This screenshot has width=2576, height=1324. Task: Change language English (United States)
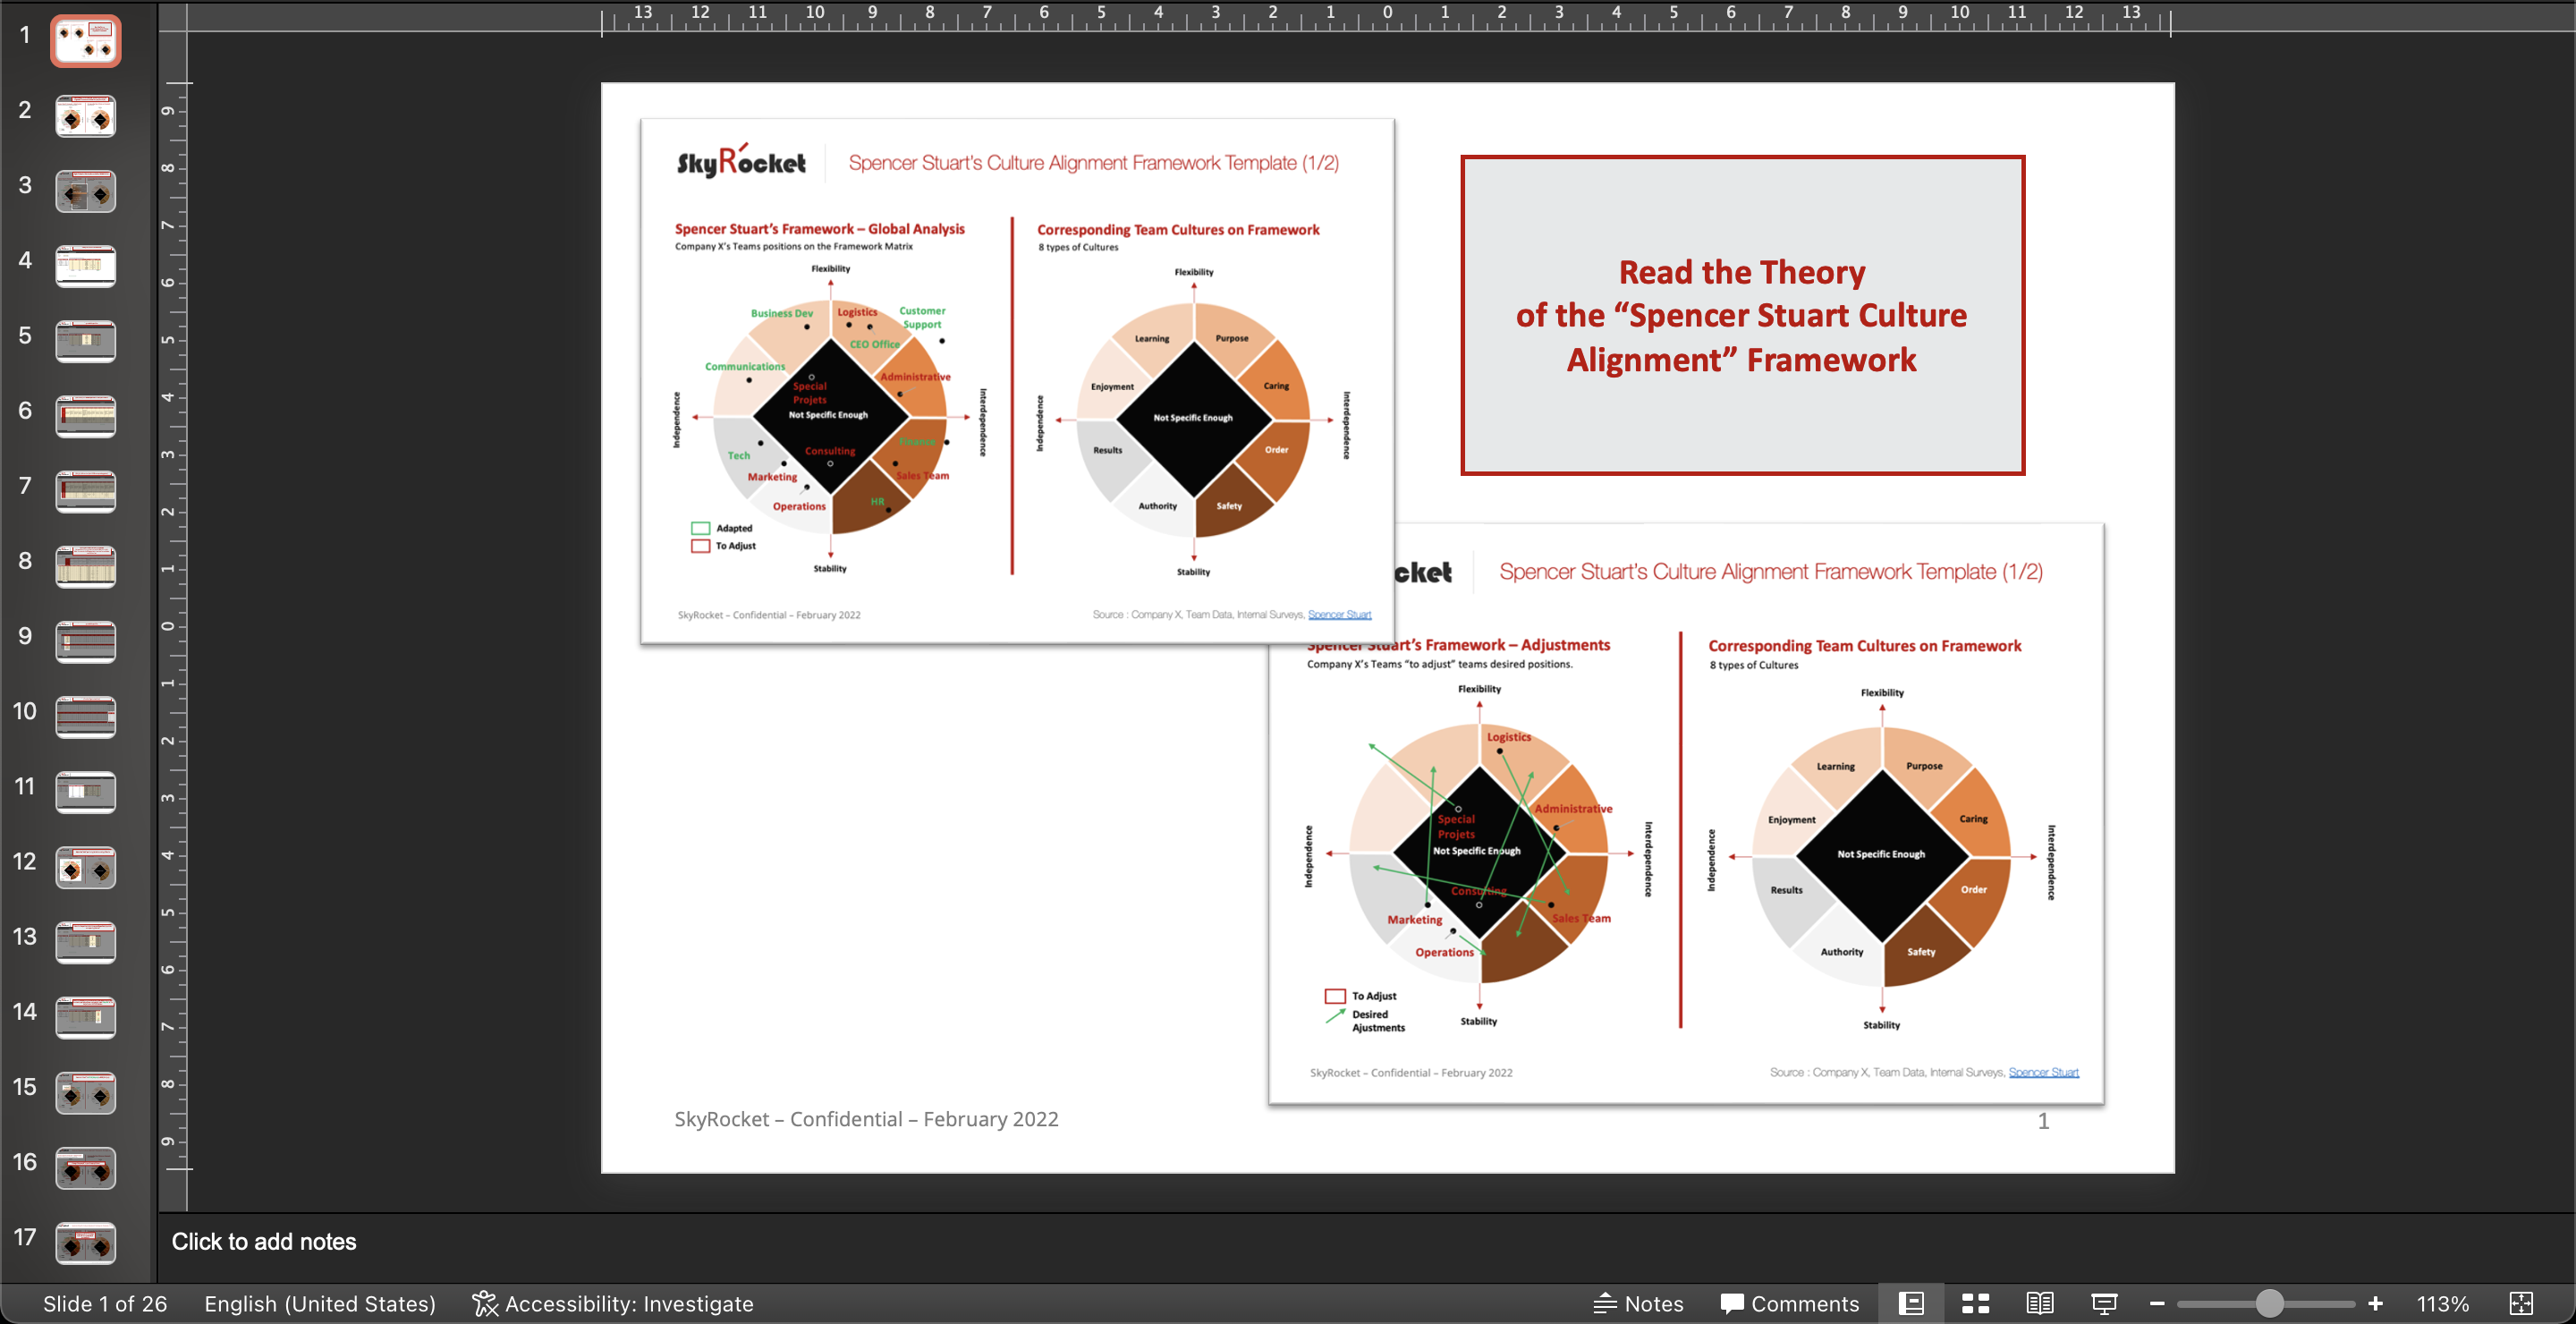pyautogui.click(x=320, y=1303)
